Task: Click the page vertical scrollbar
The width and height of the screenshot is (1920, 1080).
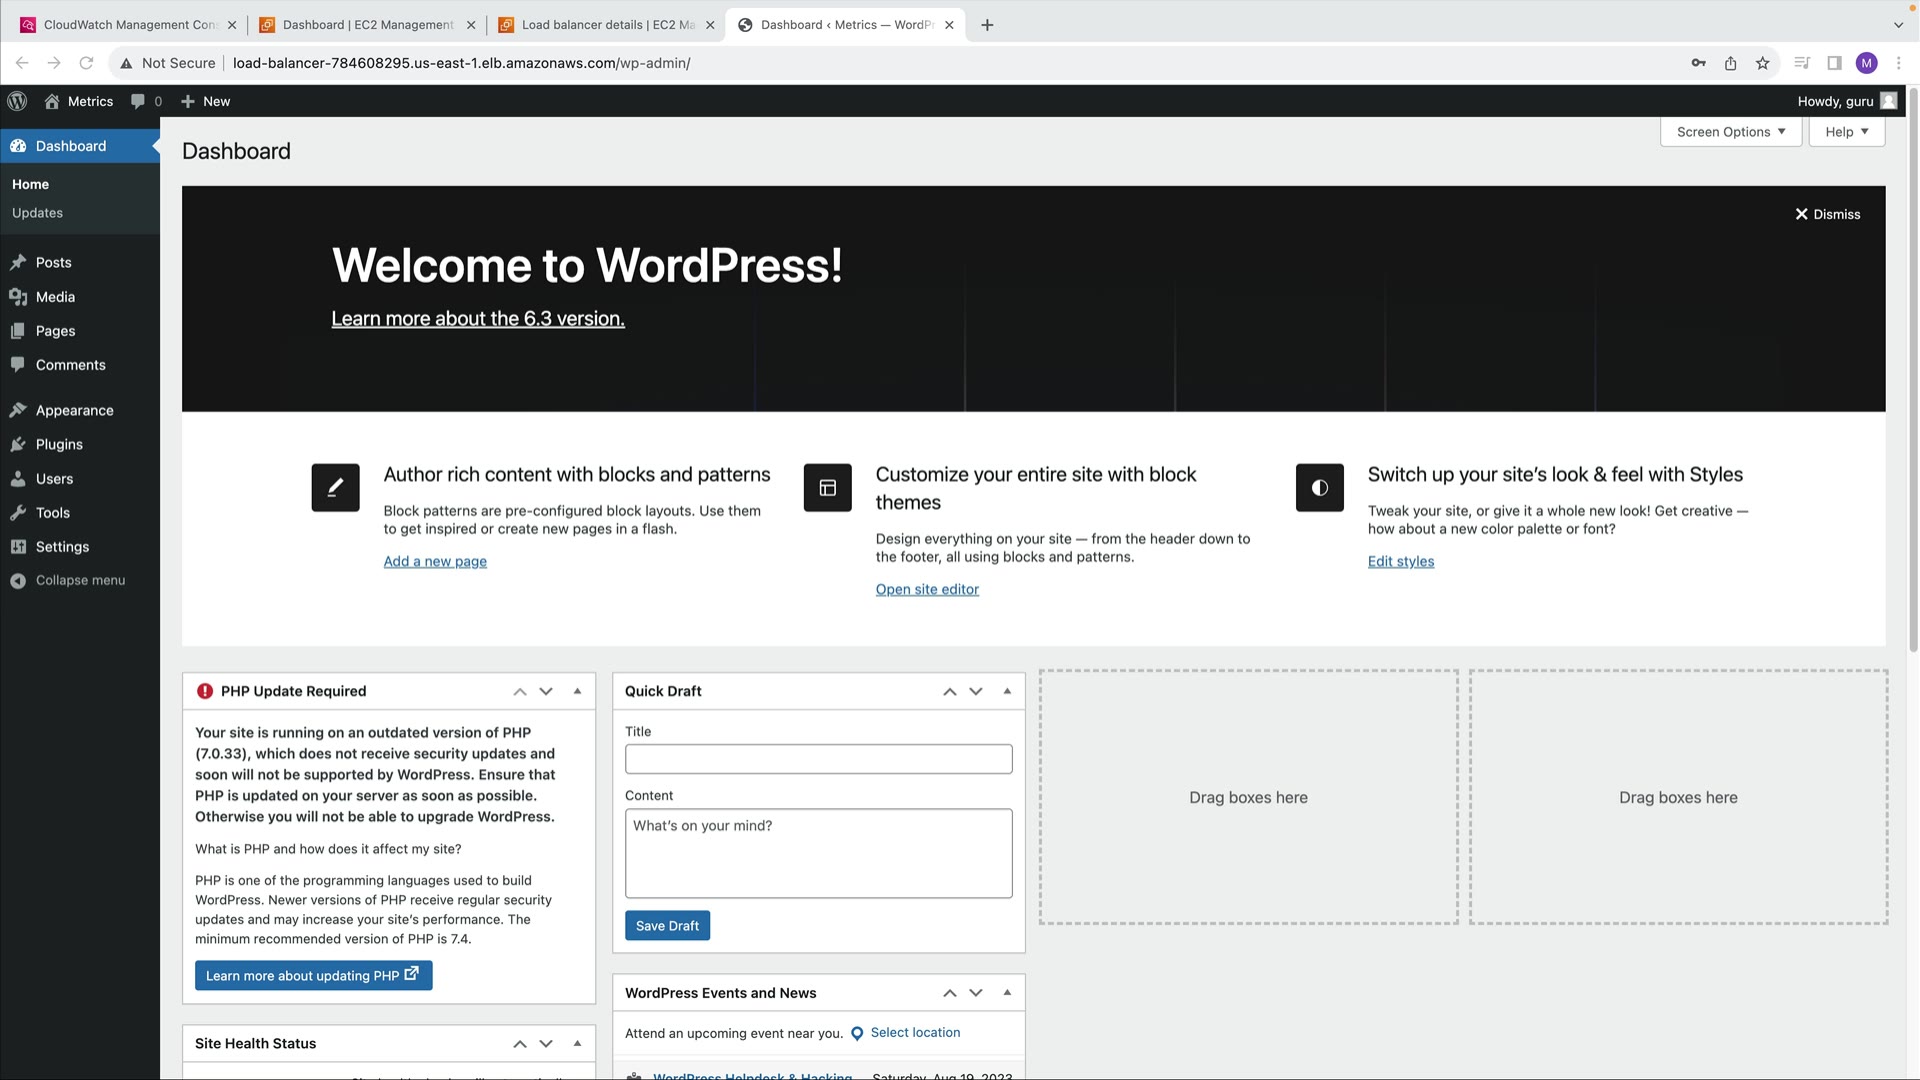Action: pos(1913,370)
